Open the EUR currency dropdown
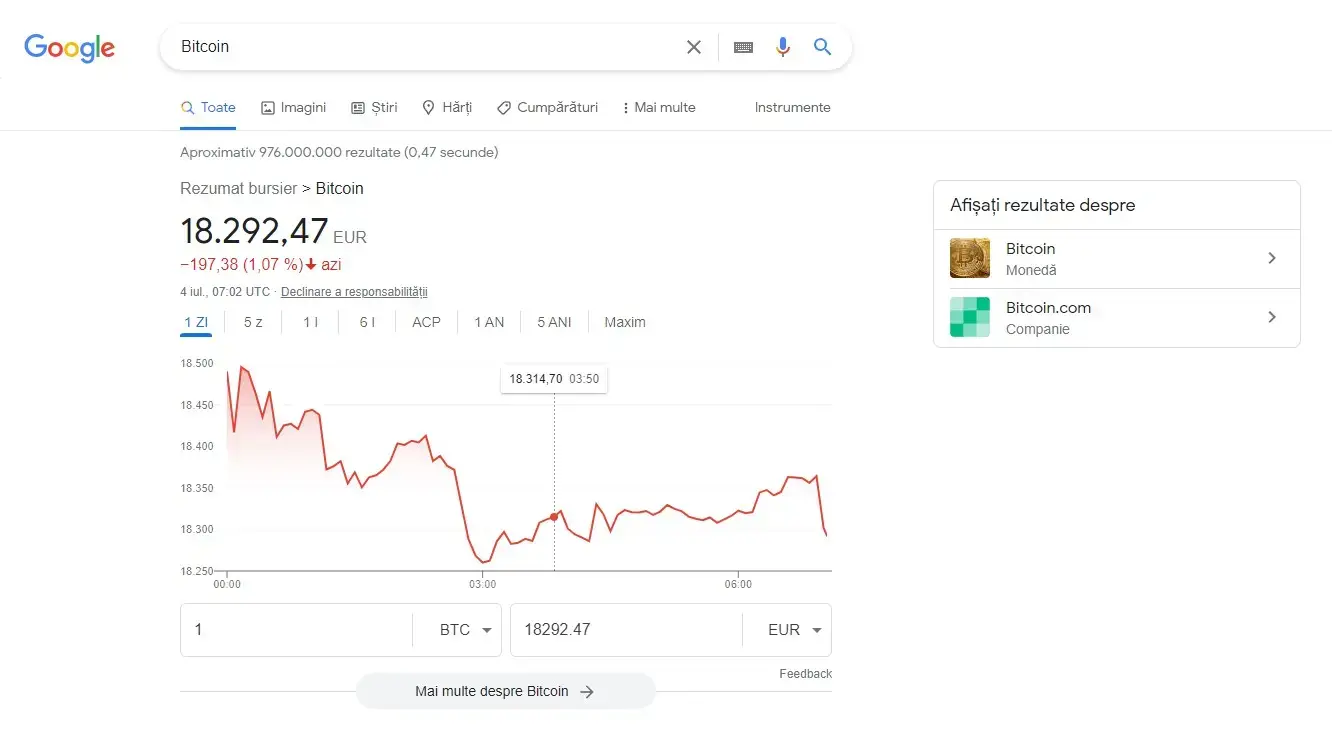The width and height of the screenshot is (1332, 755). 795,630
